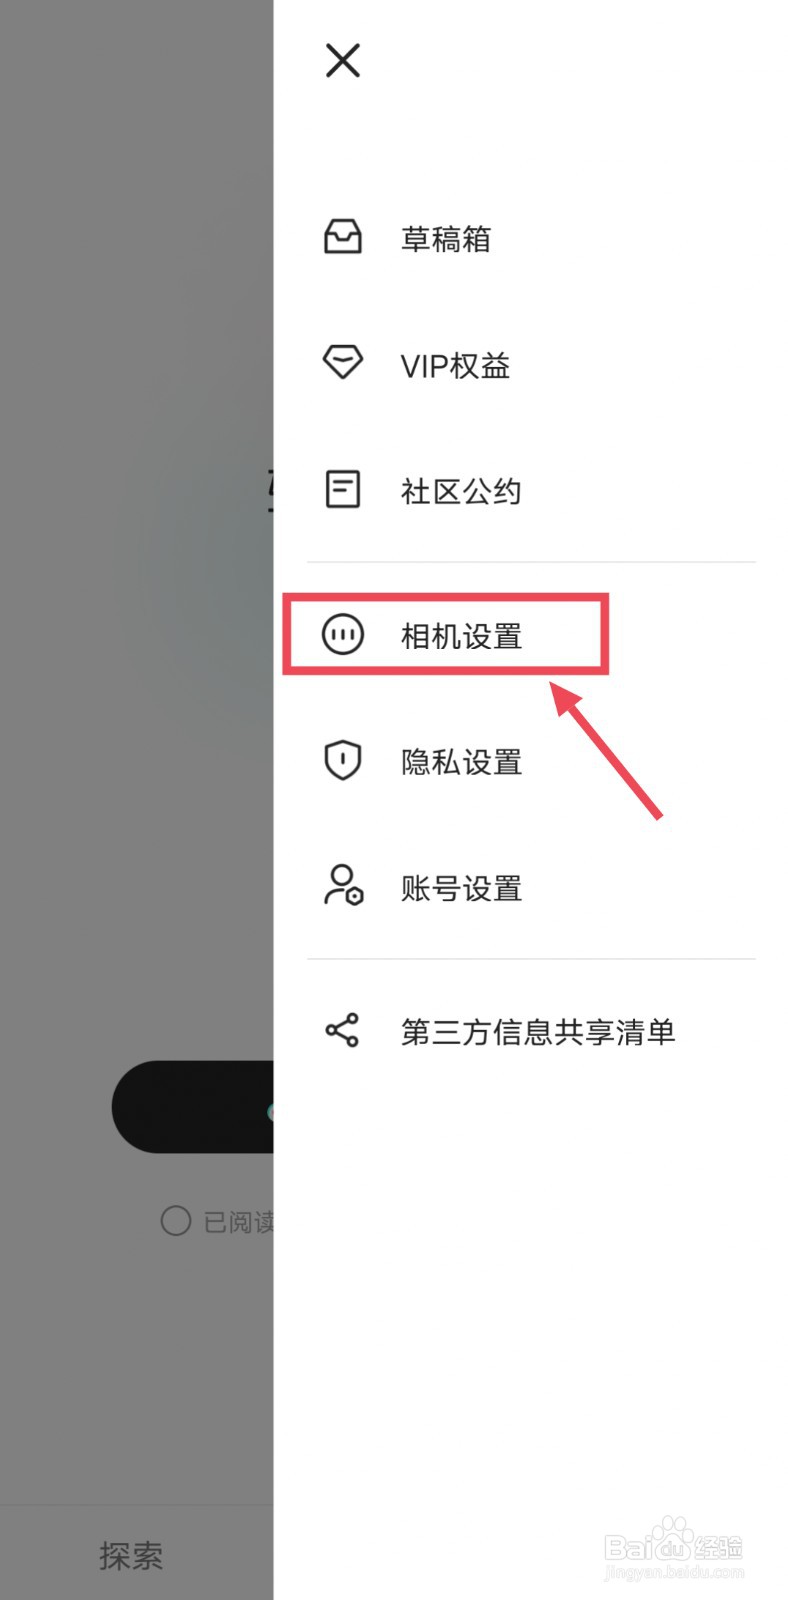Open 第三方信息共享清单 link
The width and height of the screenshot is (788, 1600).
(x=538, y=1032)
